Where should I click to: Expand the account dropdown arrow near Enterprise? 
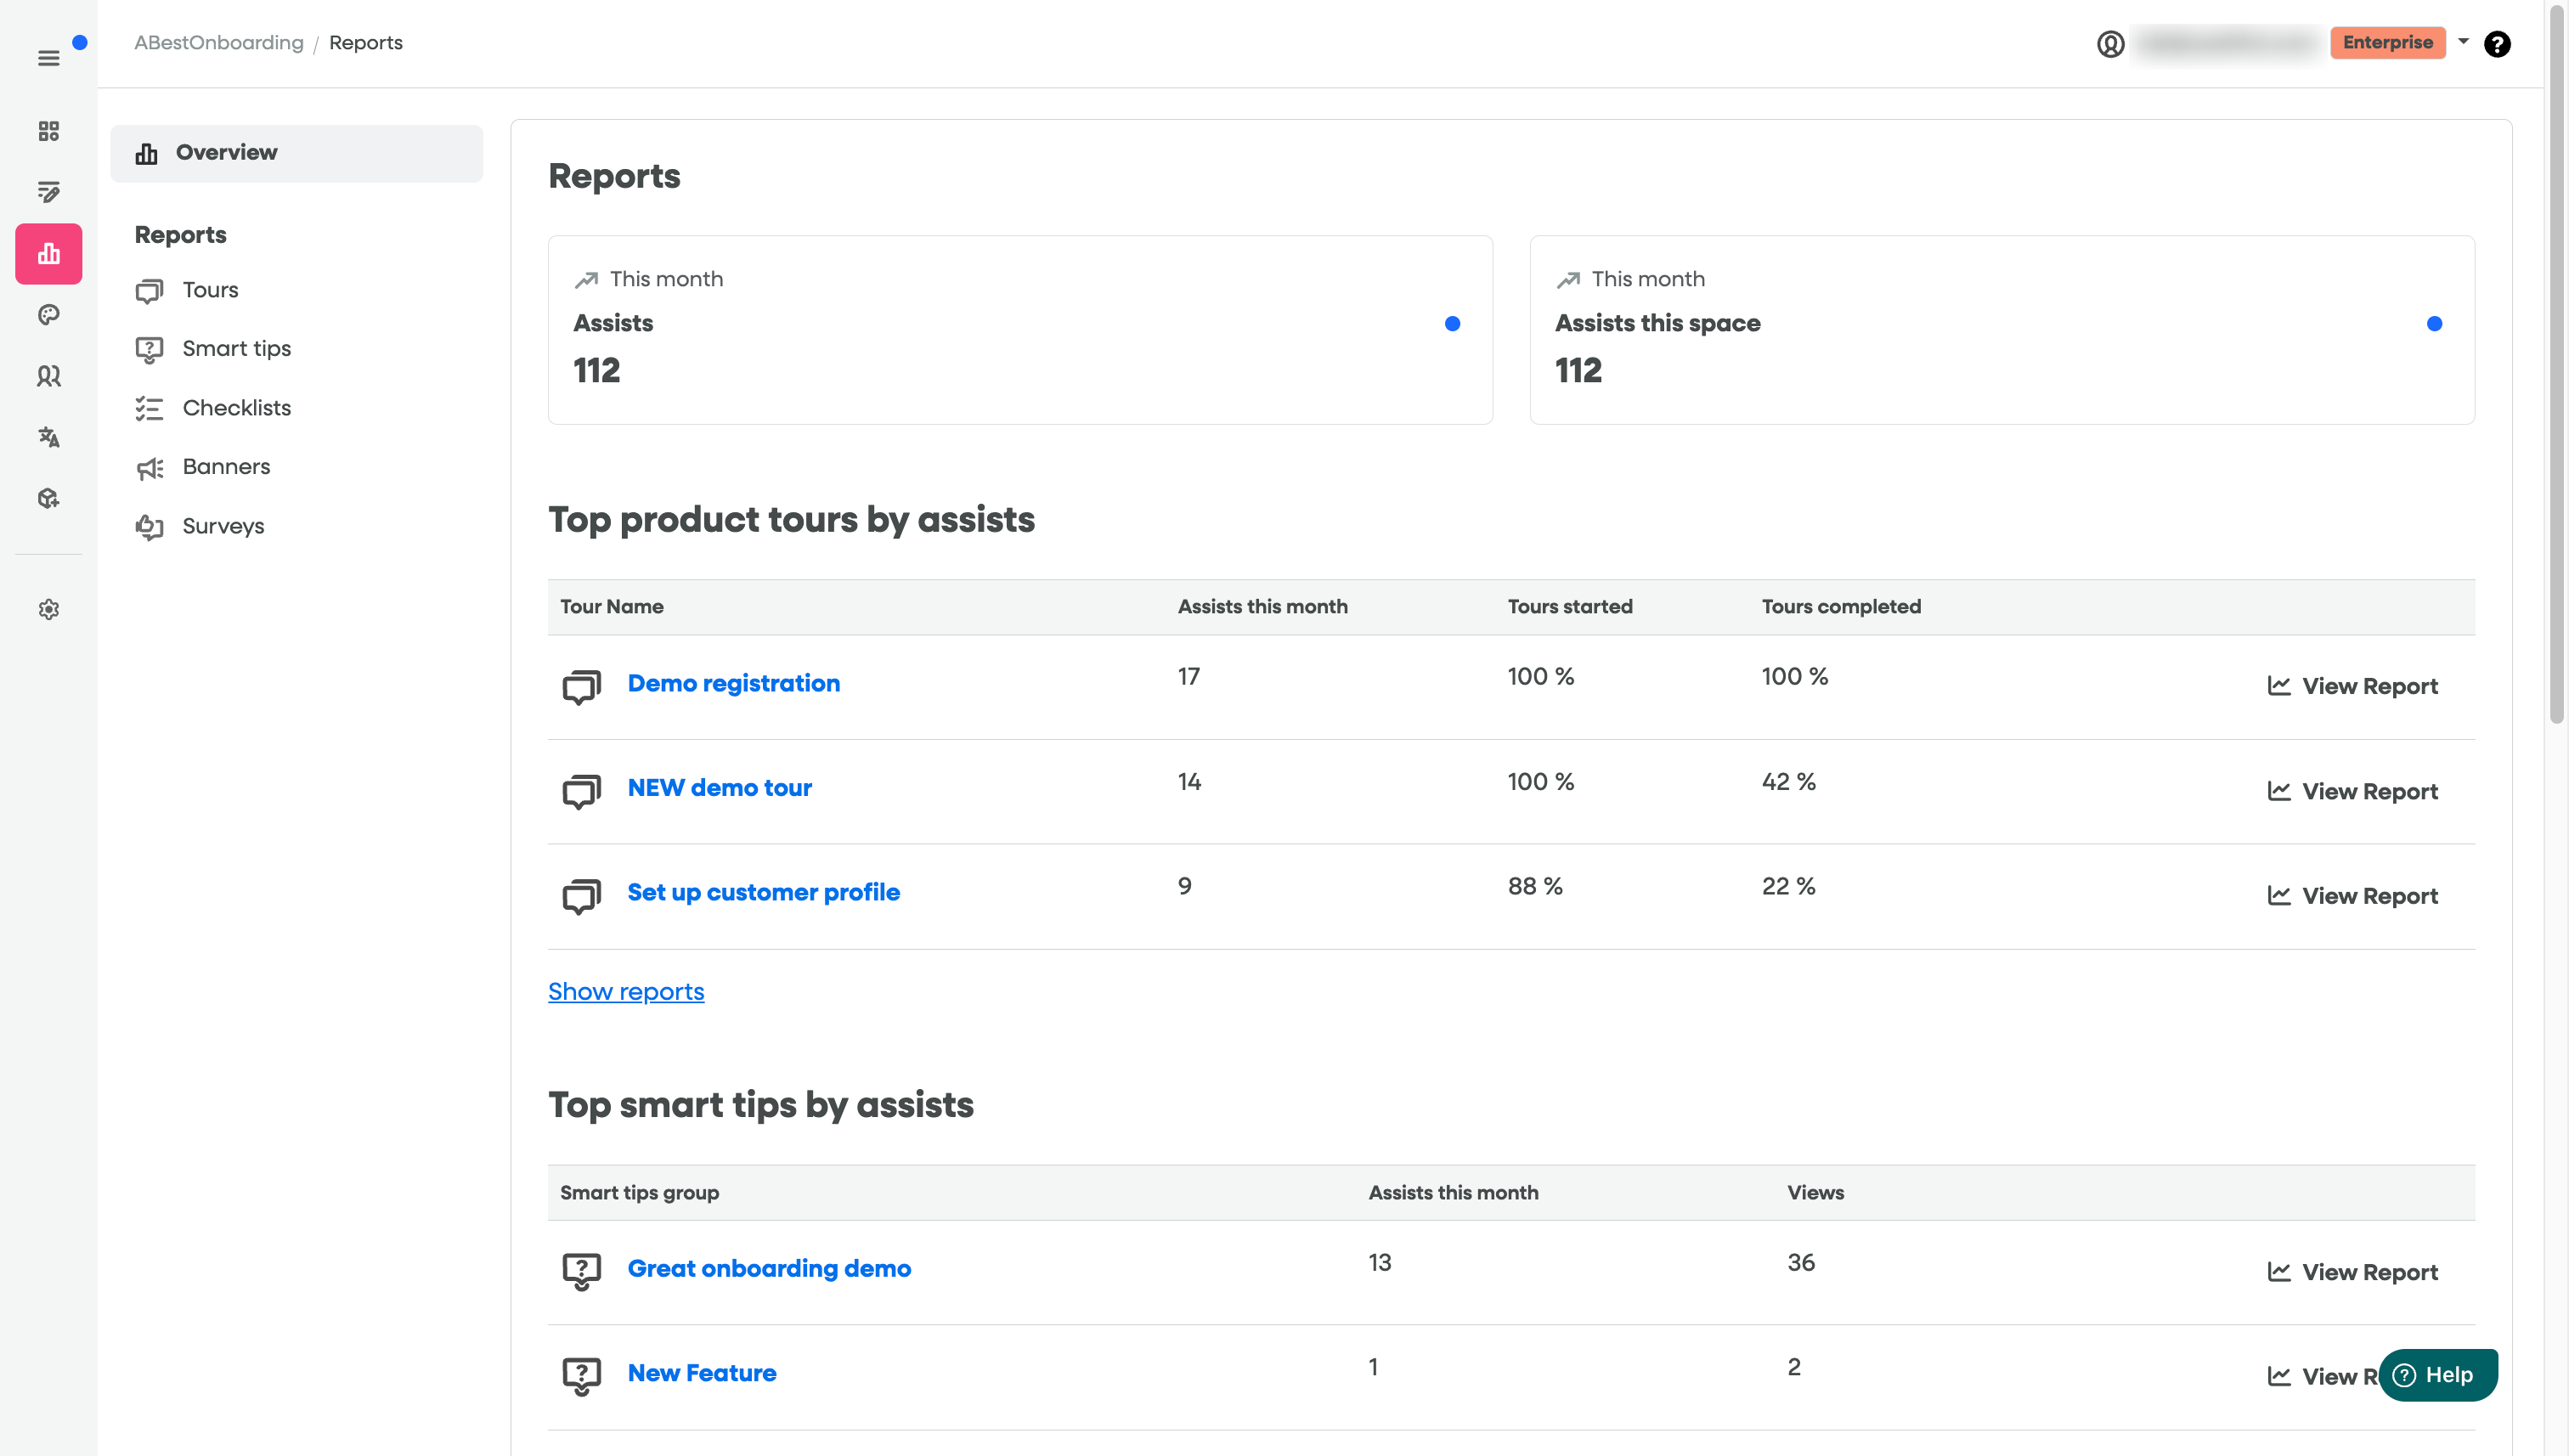[2463, 42]
